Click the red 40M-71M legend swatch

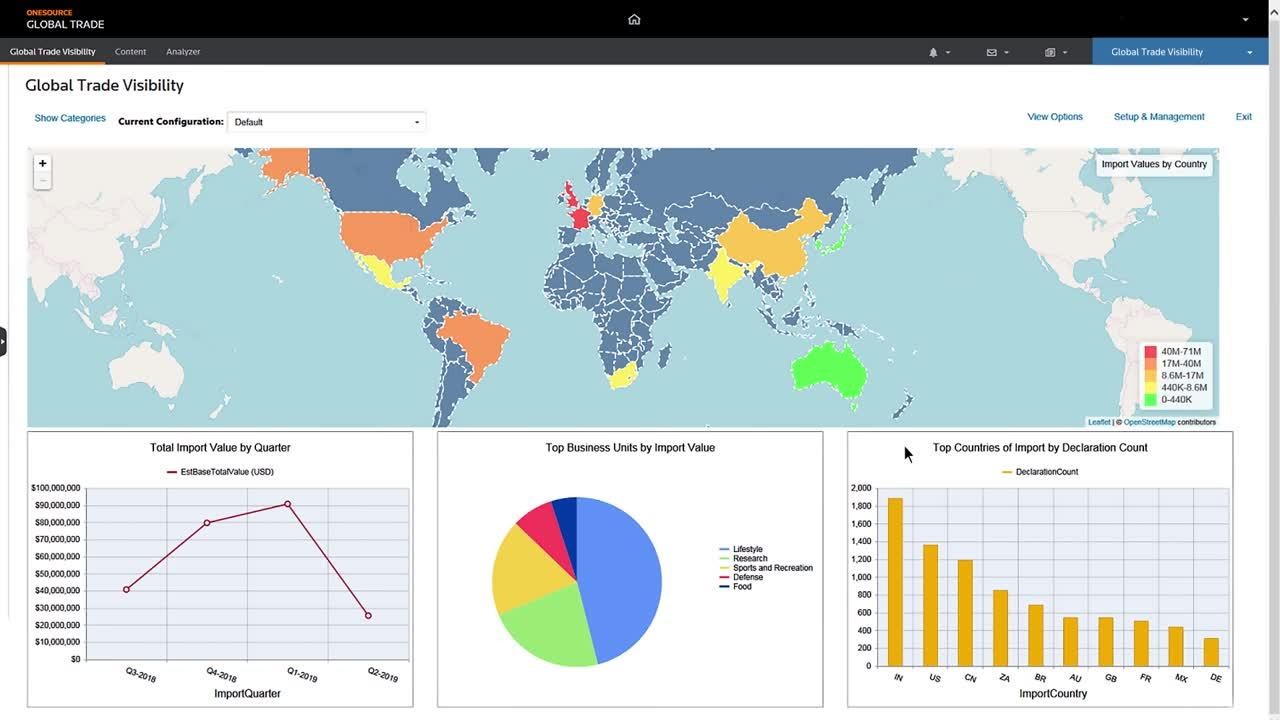click(x=1150, y=352)
